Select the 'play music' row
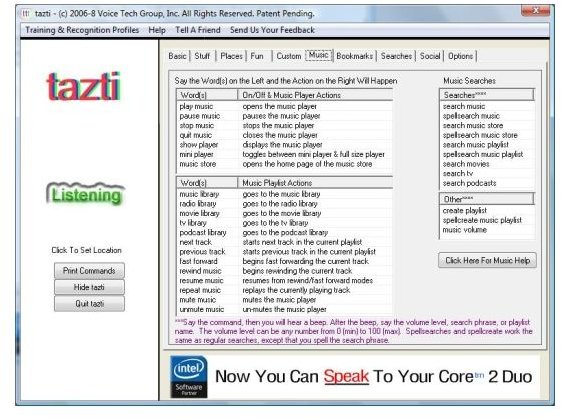562x418 pixels. (285, 106)
